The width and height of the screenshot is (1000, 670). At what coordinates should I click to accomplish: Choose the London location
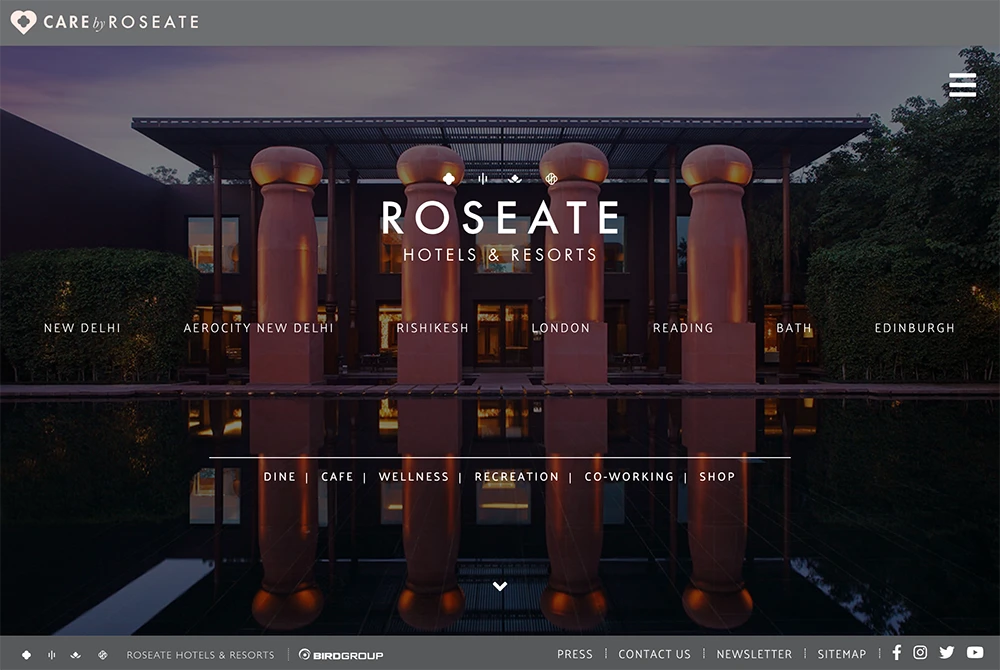[x=561, y=328]
